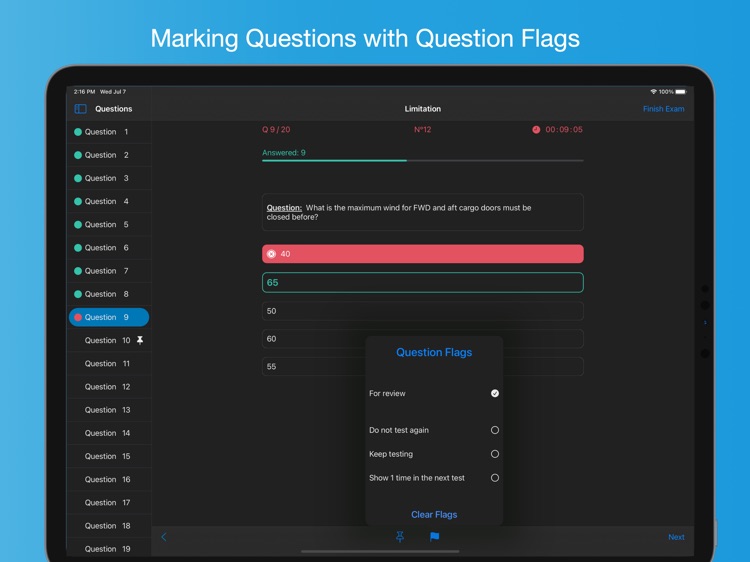Select highlighted Question 9 row
This screenshot has height=562, width=750.
click(109, 317)
